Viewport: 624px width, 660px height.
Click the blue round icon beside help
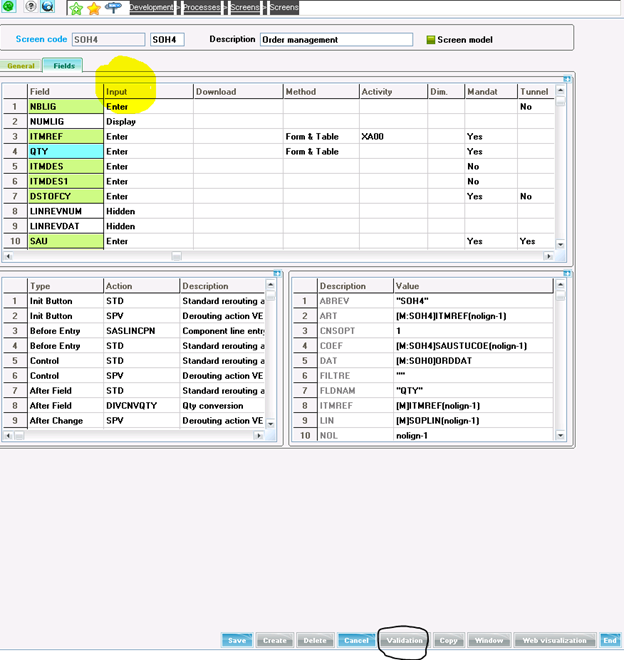tap(47, 7)
